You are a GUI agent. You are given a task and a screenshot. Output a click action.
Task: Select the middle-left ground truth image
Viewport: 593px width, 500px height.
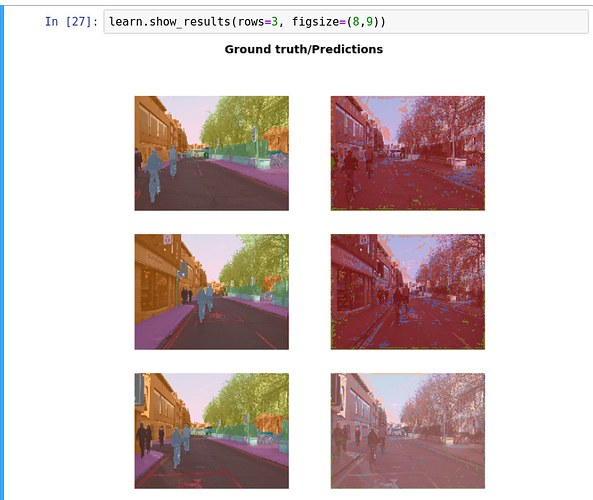[x=211, y=292]
